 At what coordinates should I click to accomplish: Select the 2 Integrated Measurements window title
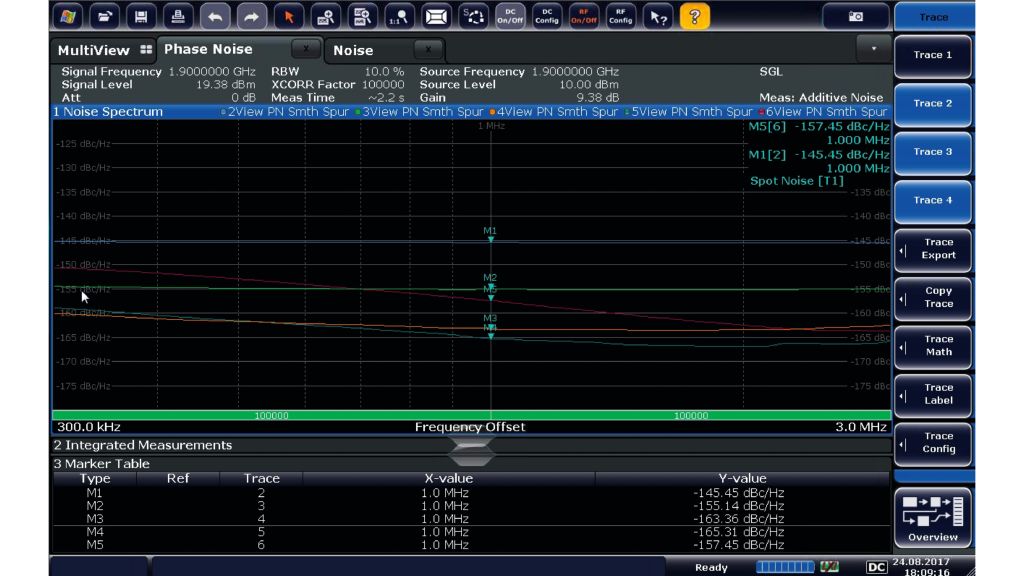(x=143, y=445)
